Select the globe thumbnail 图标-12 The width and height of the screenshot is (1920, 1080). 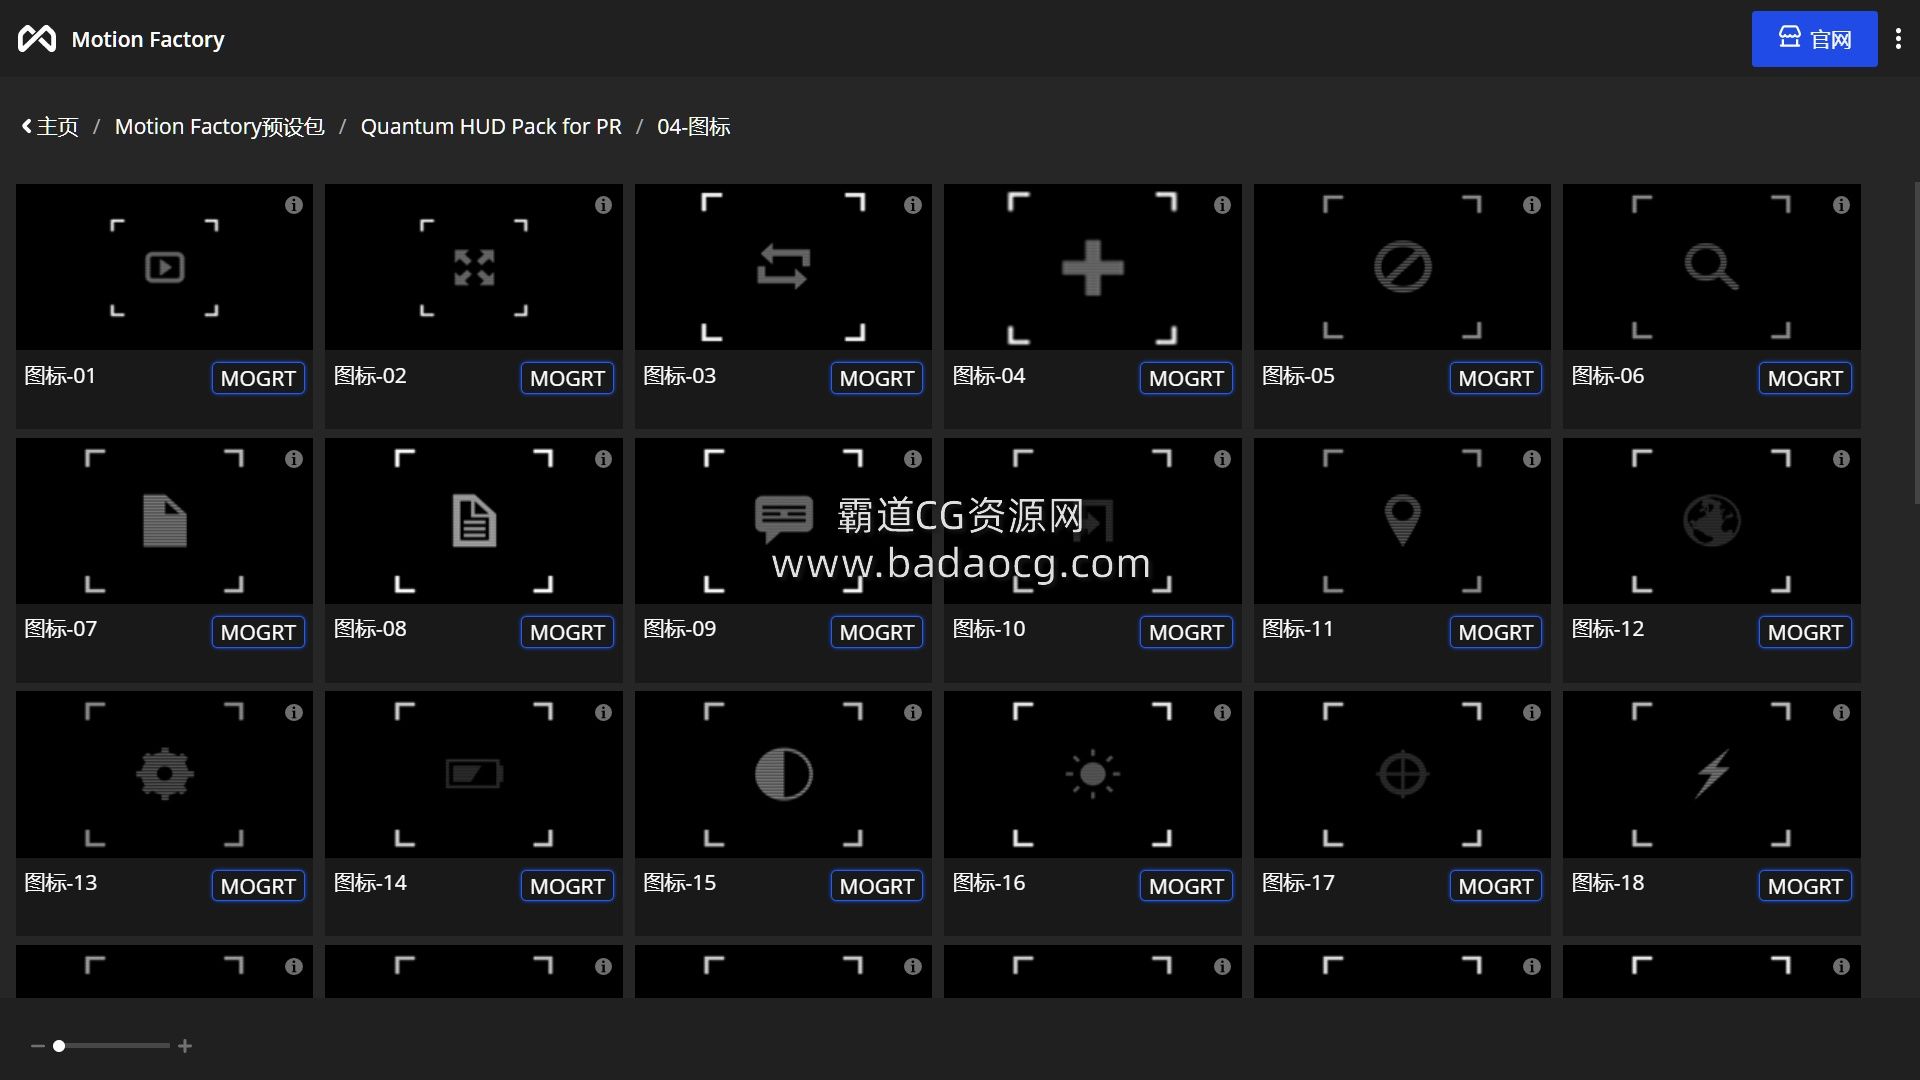[1712, 521]
